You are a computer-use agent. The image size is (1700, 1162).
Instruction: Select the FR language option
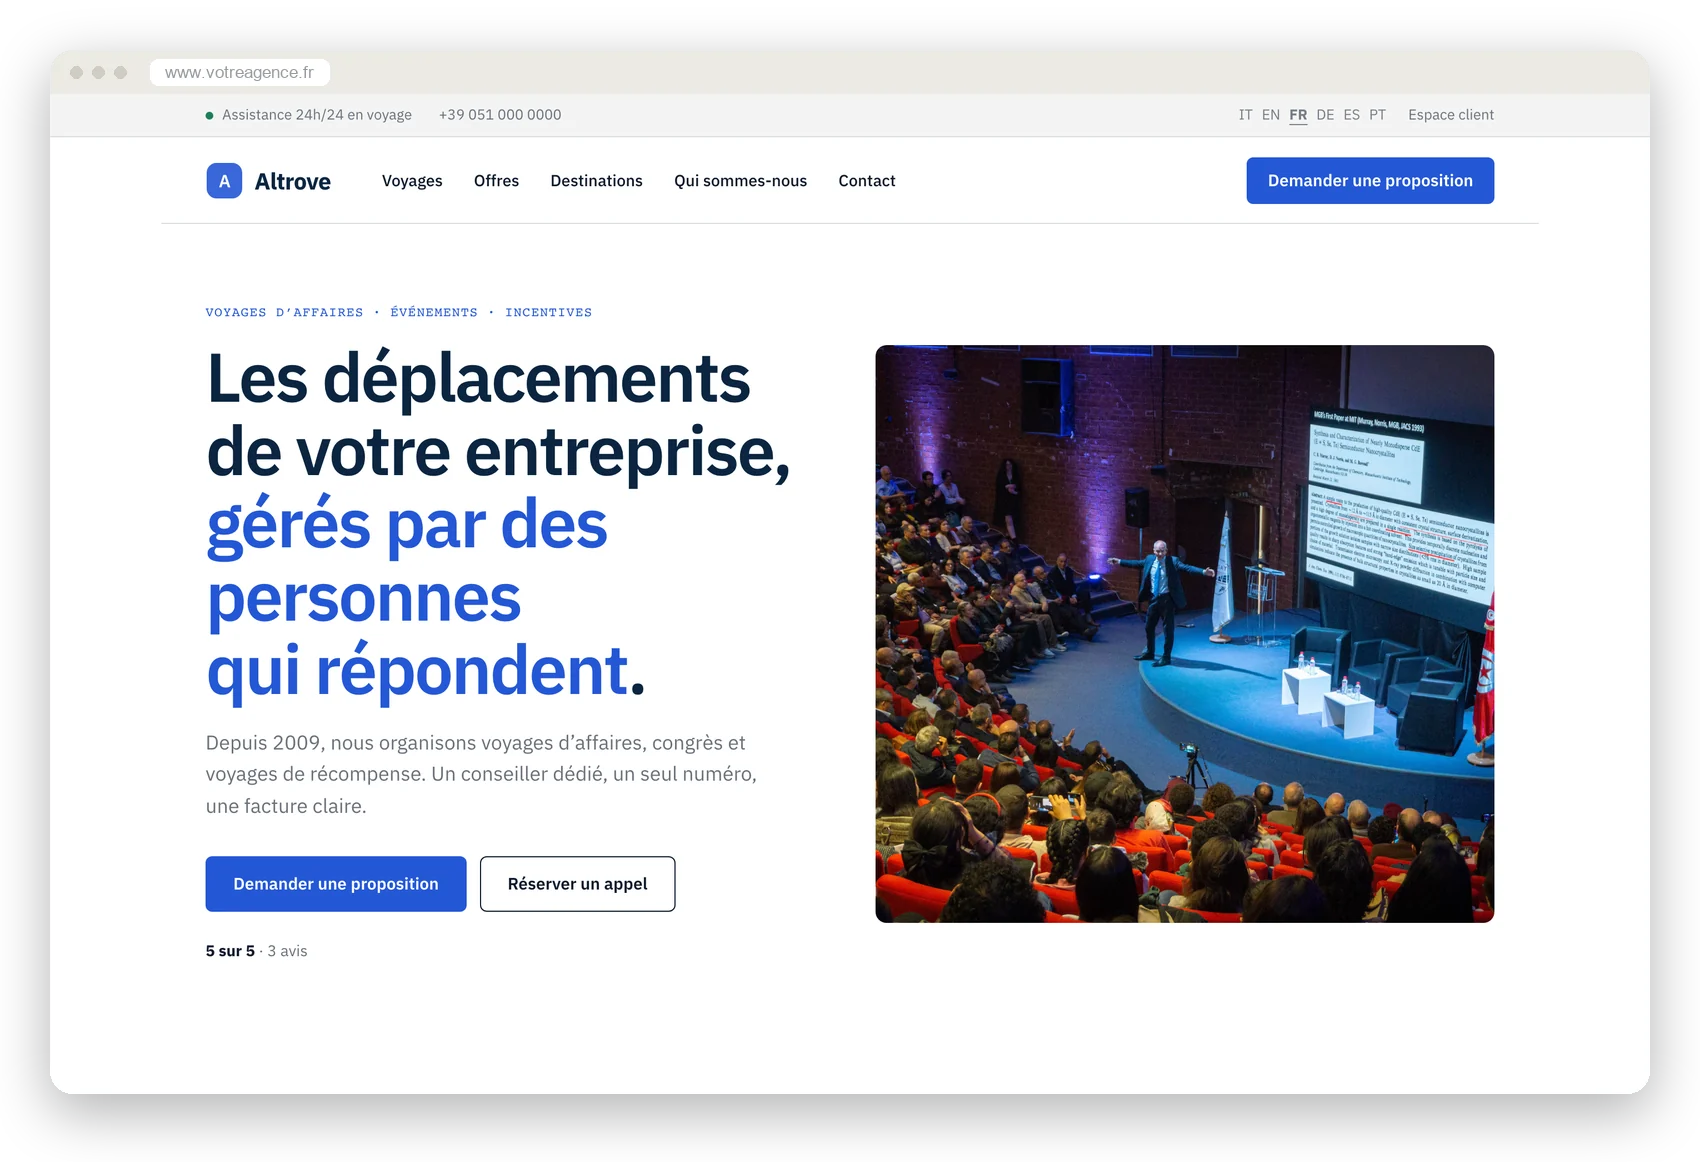1298,115
